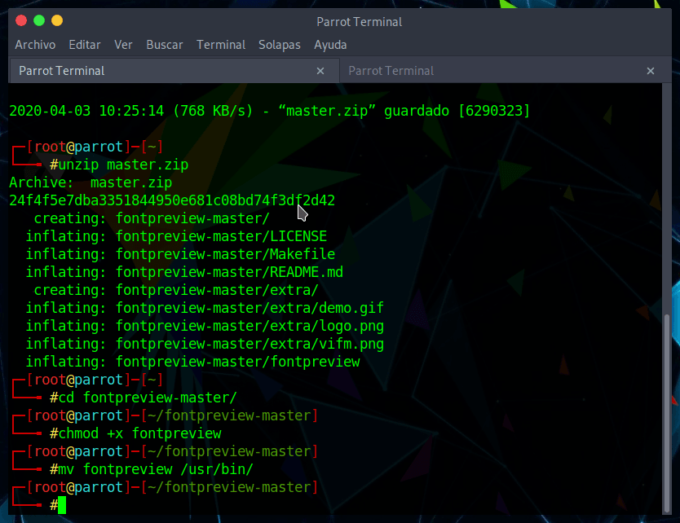The width and height of the screenshot is (680, 523).
Task: Click the line "creating: fontpreview-master/extra/"
Action: coord(176,290)
